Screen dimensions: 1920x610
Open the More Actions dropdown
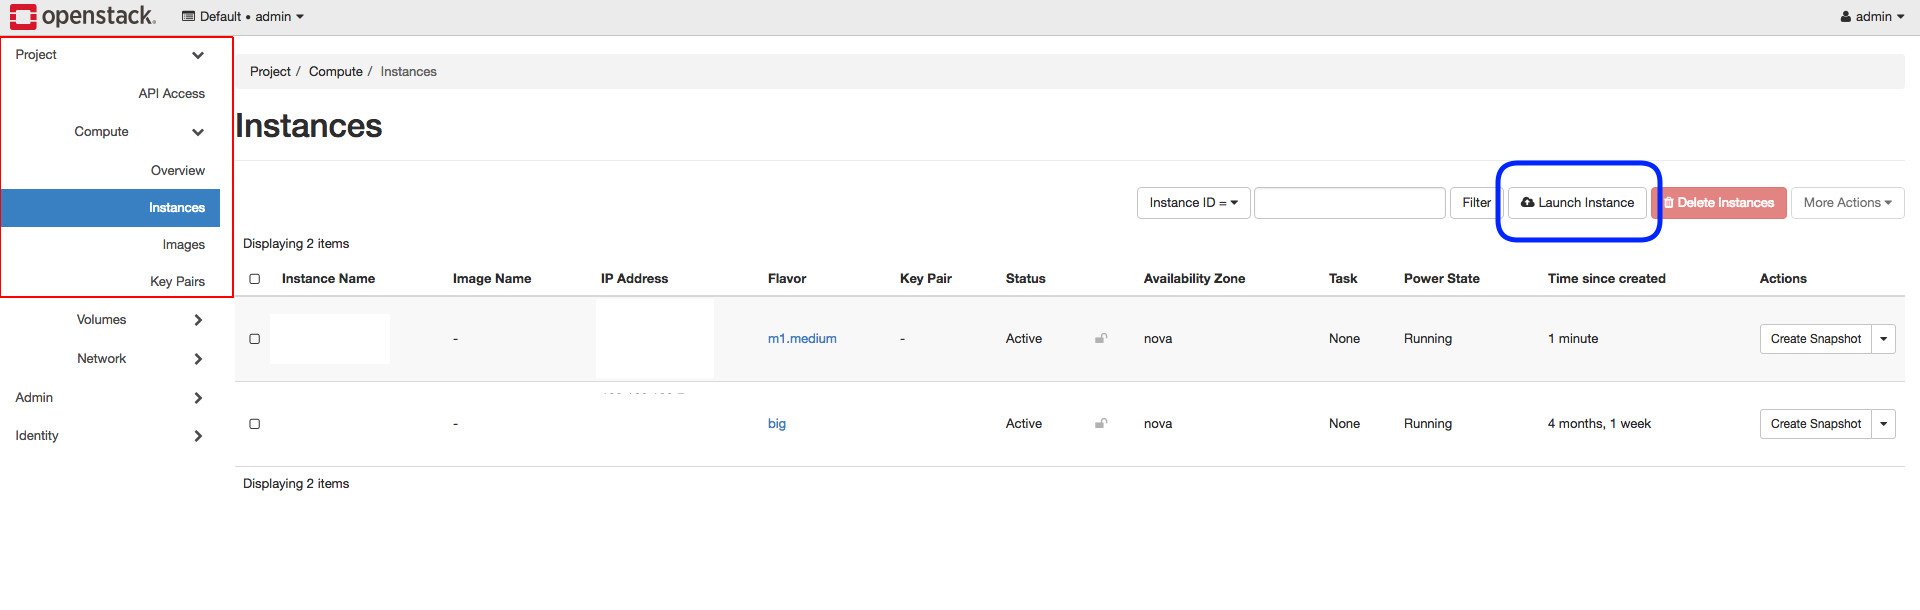(x=1847, y=203)
